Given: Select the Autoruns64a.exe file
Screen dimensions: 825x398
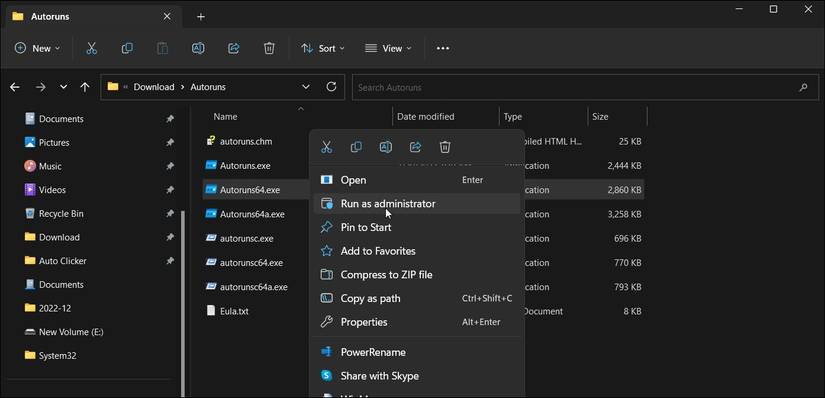Looking at the screenshot, I should 252,214.
